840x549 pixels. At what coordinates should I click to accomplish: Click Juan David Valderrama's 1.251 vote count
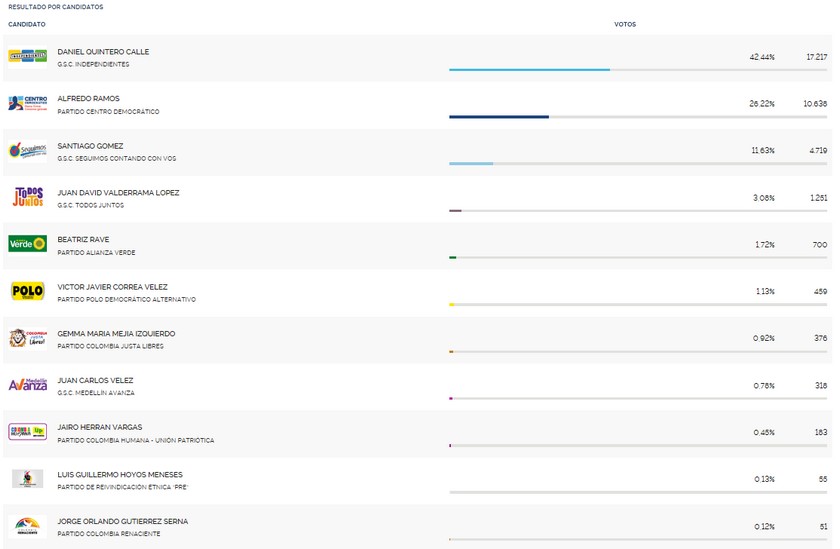coord(818,197)
